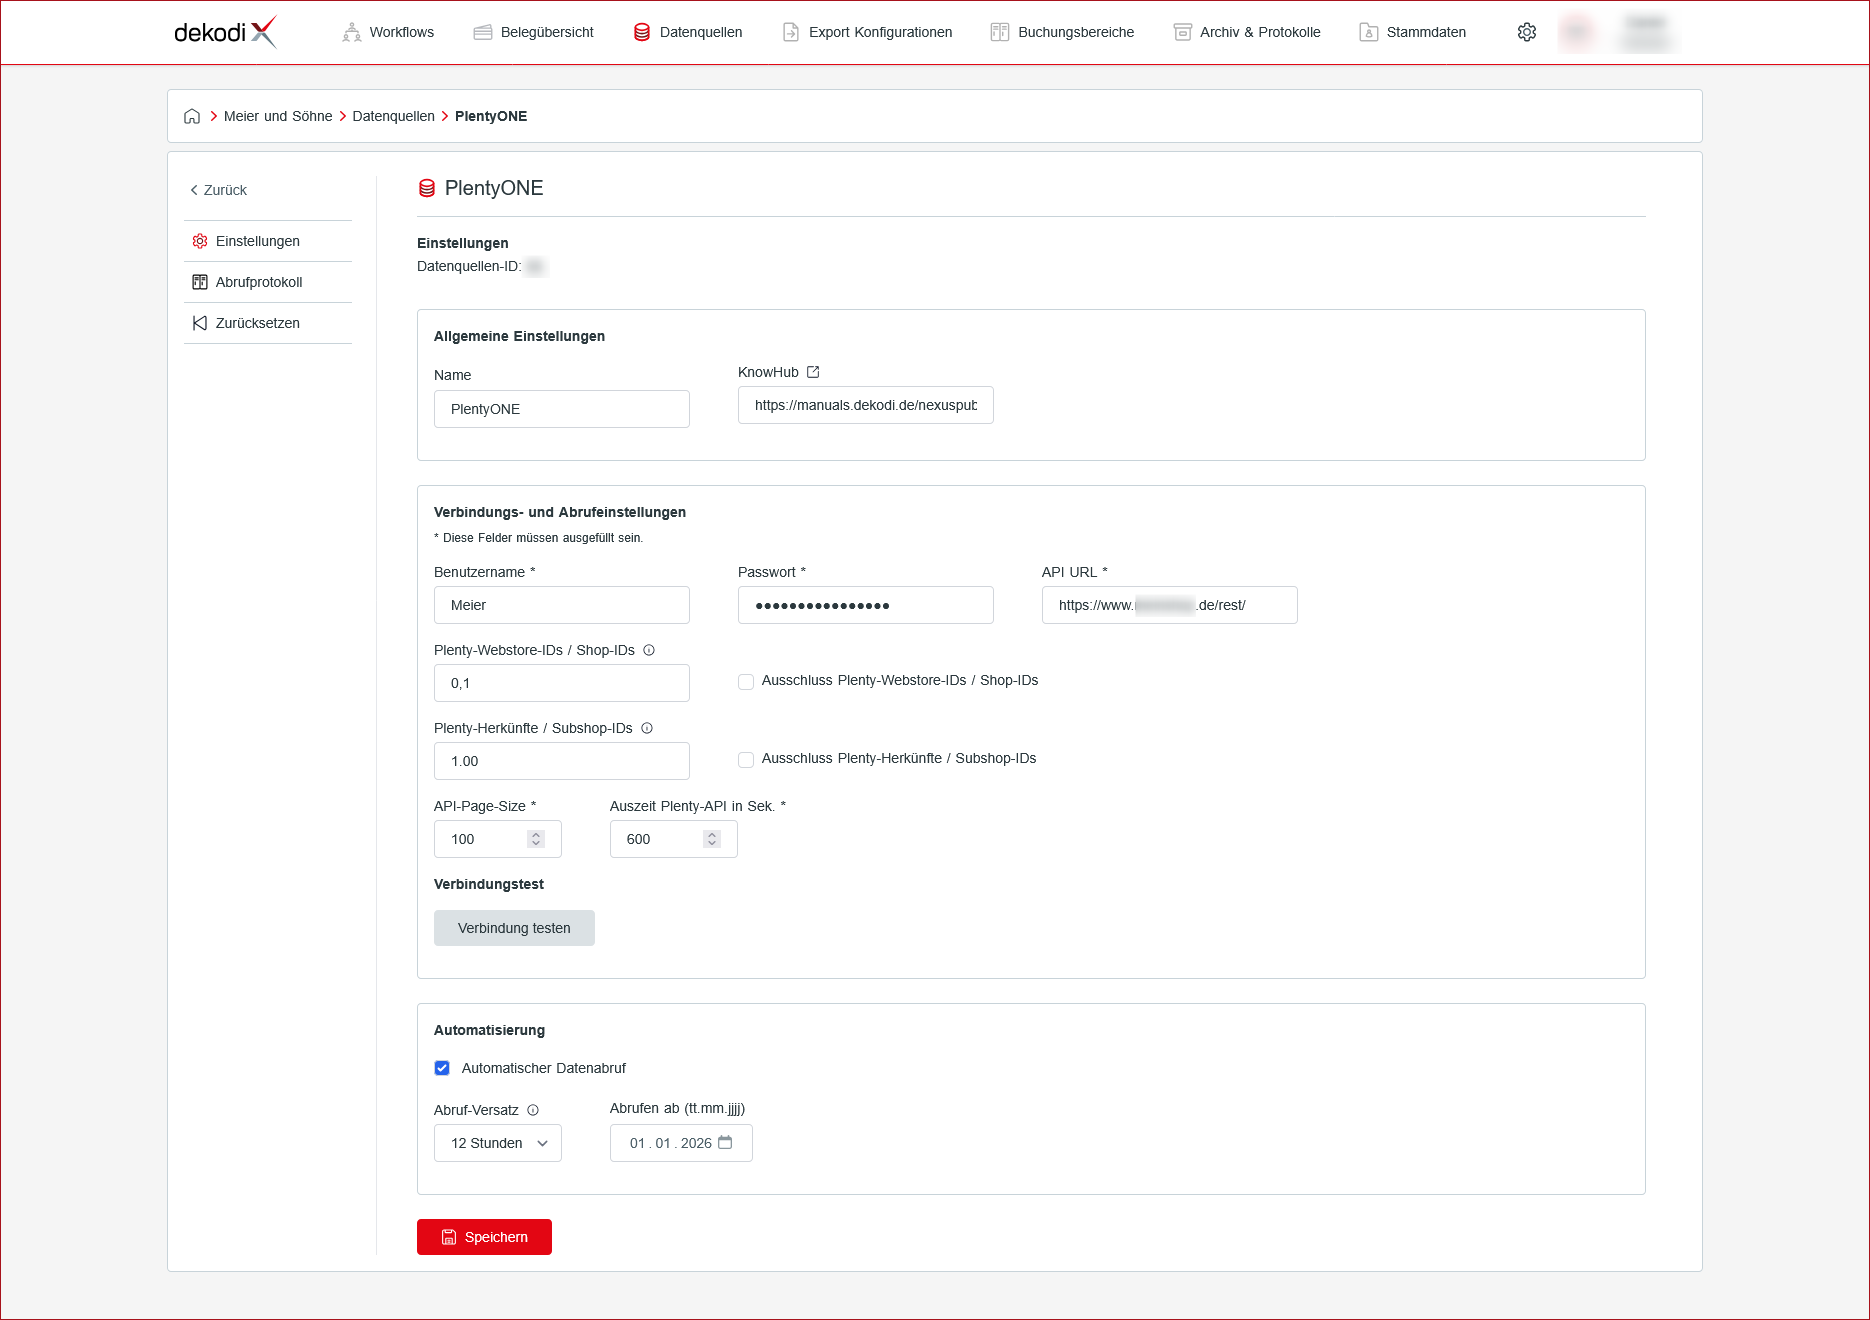The width and height of the screenshot is (1870, 1320).
Task: Click the blurred user avatar
Action: tap(1577, 32)
